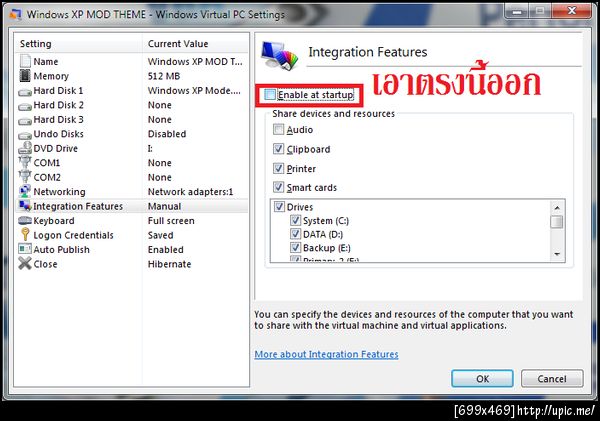Click the Hard Disk 2 drive icon
The height and width of the screenshot is (421, 600).
coord(25,107)
